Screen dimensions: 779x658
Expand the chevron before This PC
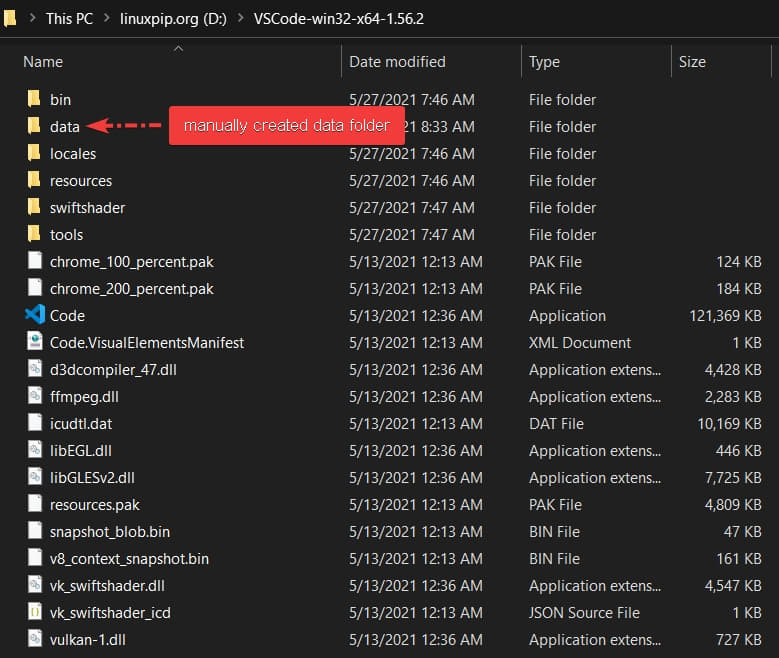(32, 18)
